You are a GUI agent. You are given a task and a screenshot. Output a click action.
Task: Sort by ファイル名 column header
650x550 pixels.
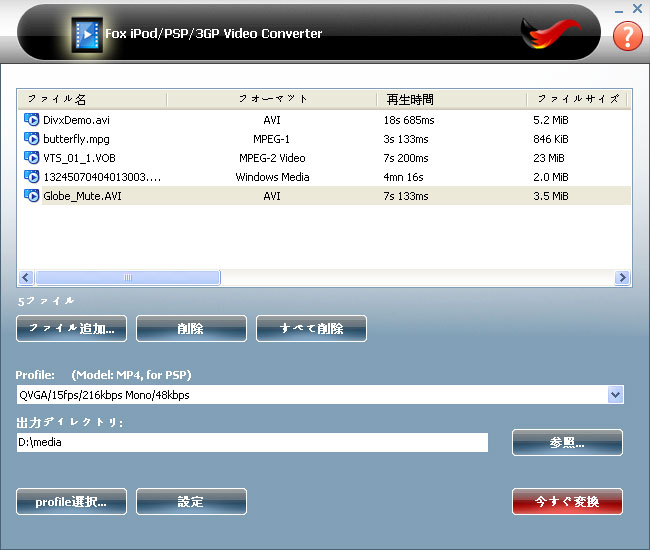(x=92, y=99)
